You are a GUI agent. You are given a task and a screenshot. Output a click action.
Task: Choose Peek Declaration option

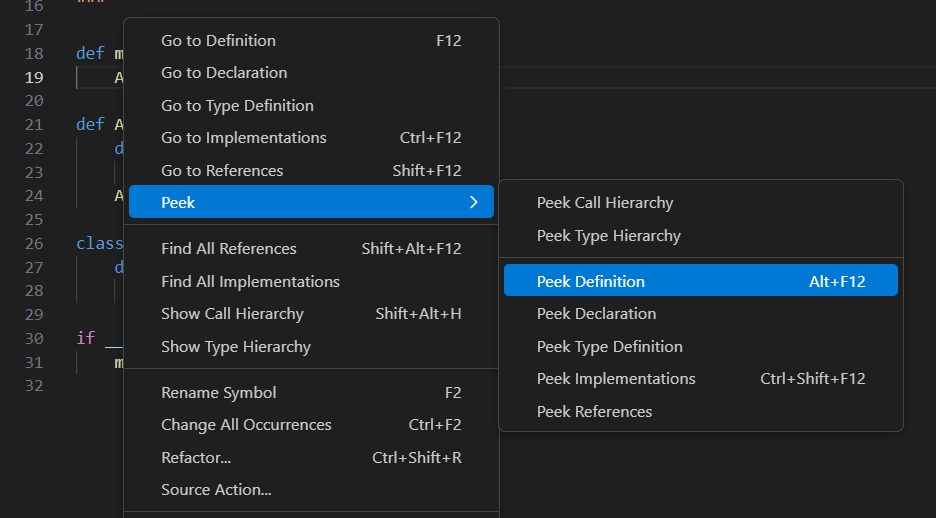[x=596, y=314]
